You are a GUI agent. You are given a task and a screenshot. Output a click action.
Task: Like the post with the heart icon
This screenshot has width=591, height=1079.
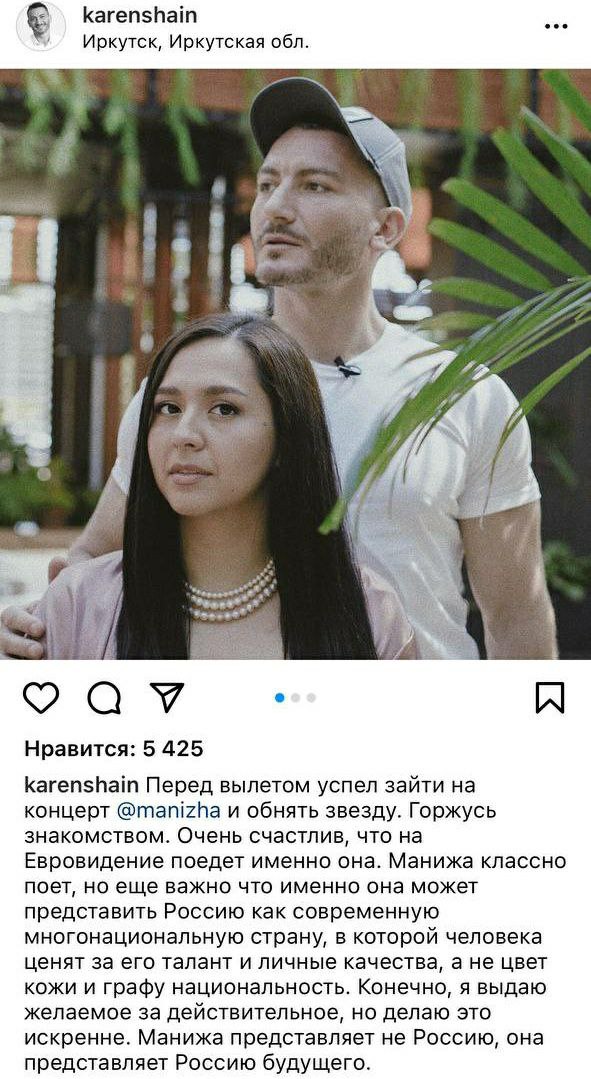(41, 697)
